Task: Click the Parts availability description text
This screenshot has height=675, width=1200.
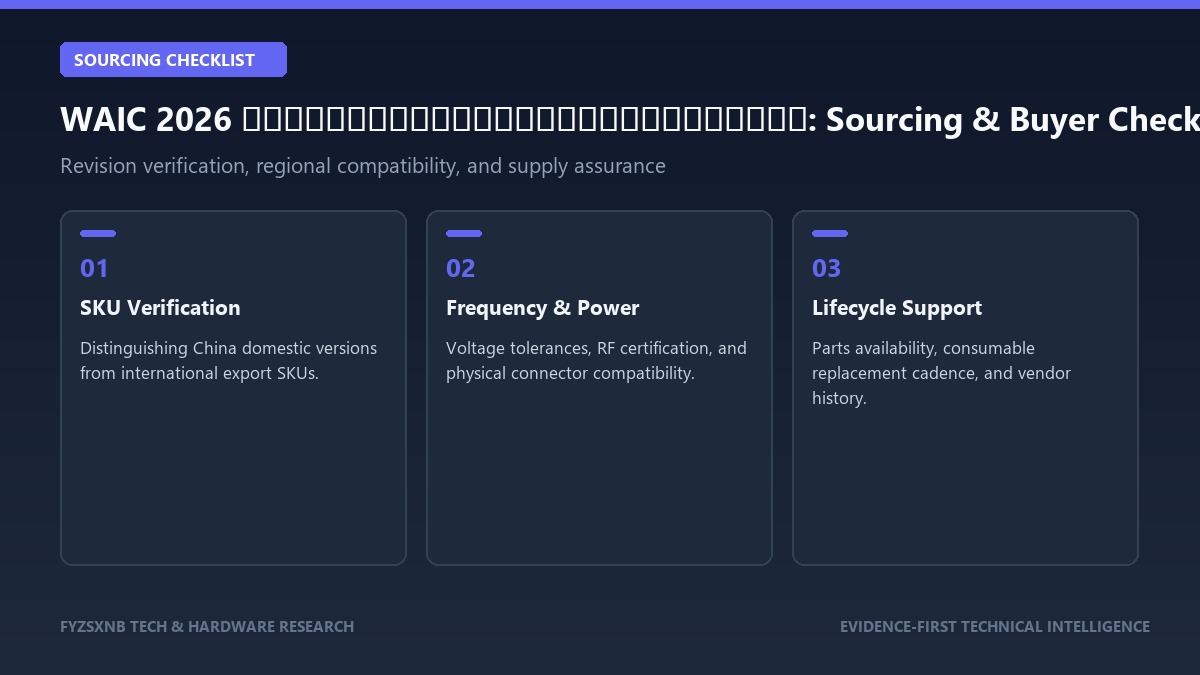Action: 941,373
